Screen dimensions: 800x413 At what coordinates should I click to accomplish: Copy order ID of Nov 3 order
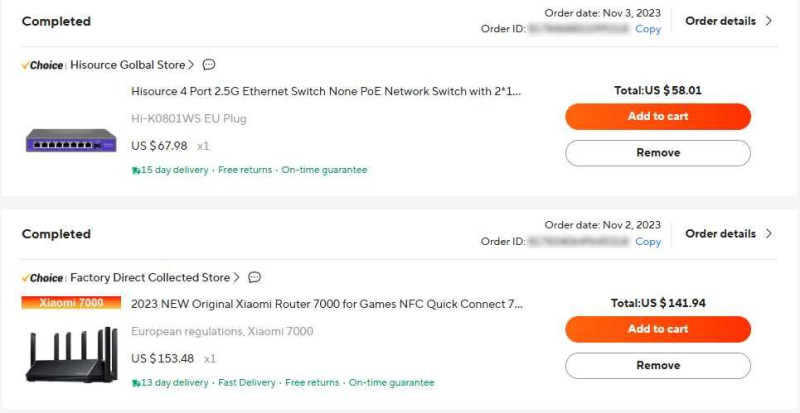tap(648, 29)
